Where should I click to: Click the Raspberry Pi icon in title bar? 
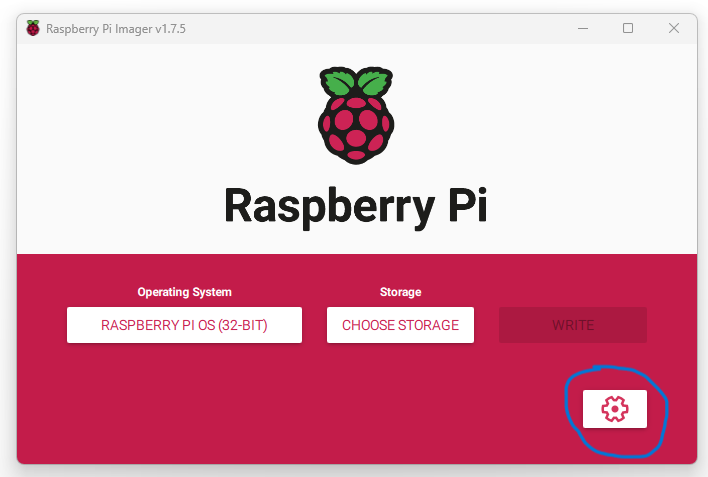33,28
